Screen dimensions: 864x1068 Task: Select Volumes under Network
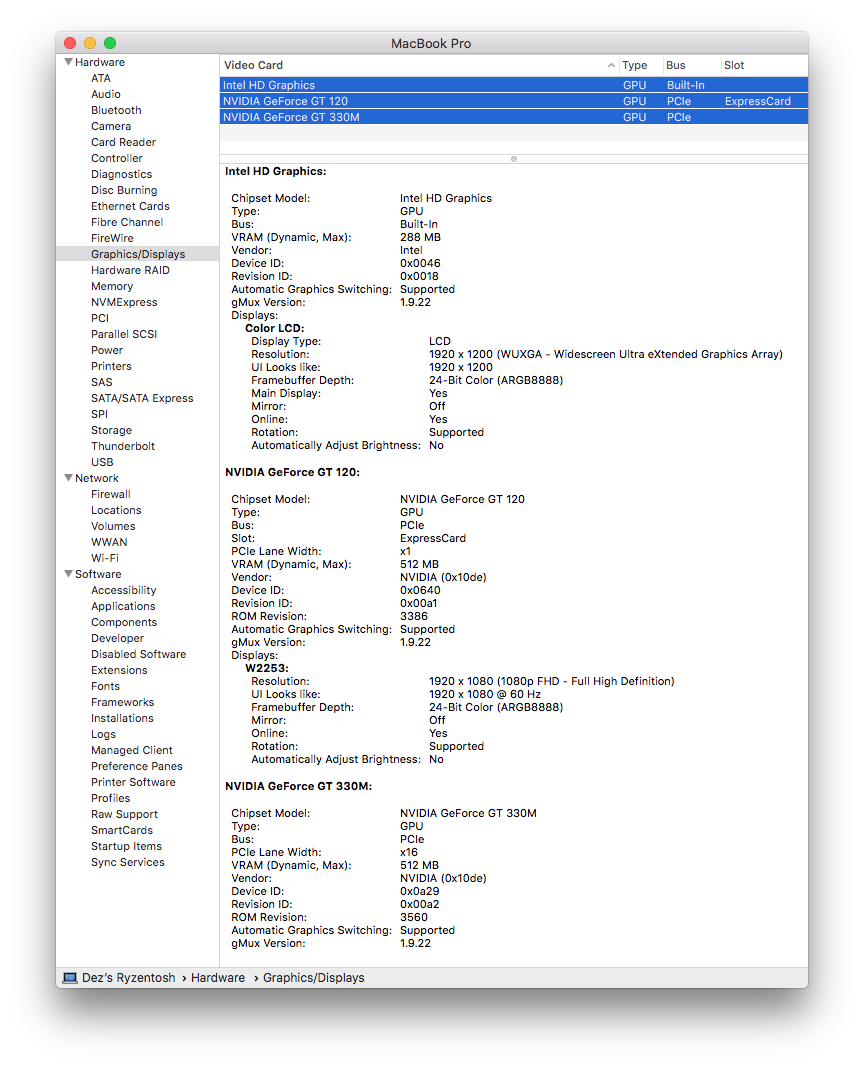pyautogui.click(x=113, y=527)
